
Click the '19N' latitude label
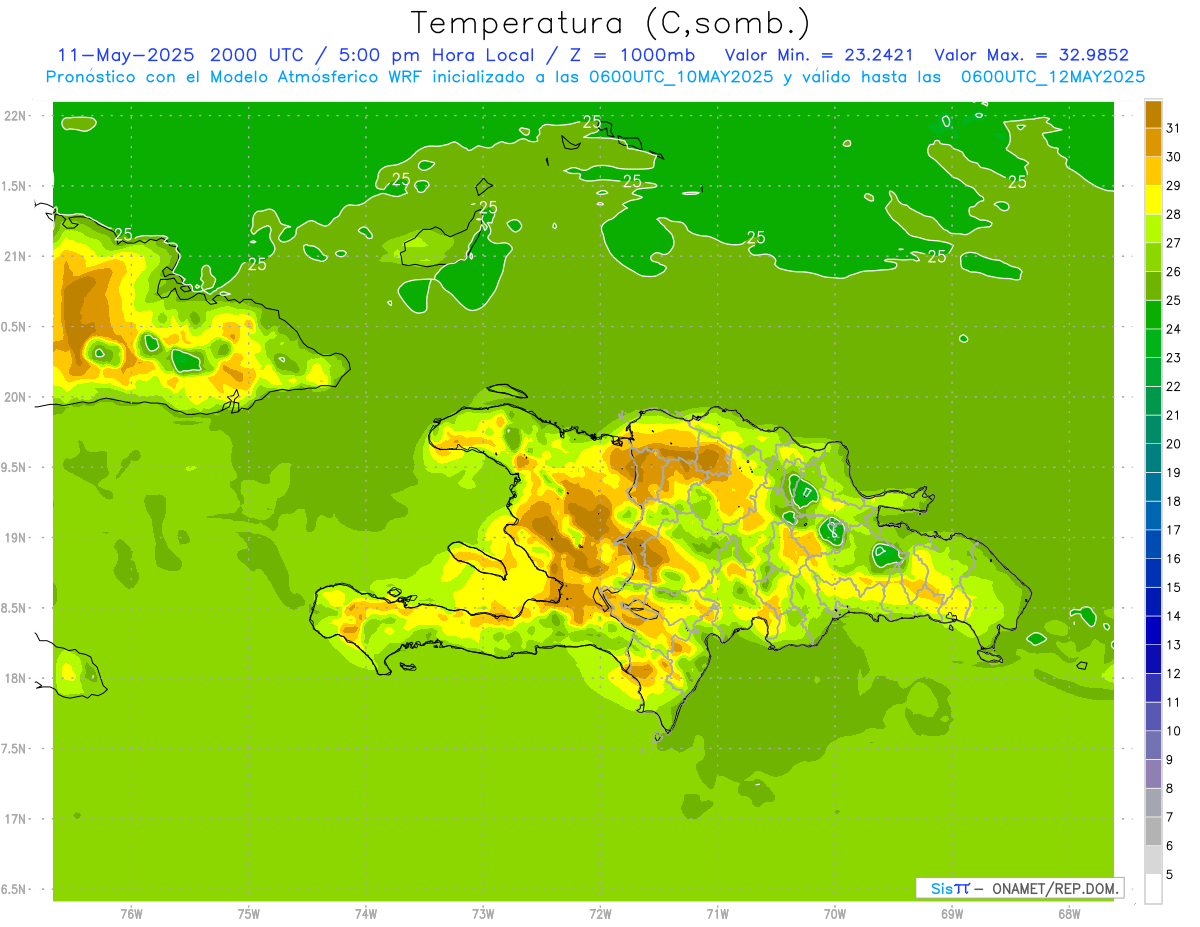coord(14,537)
